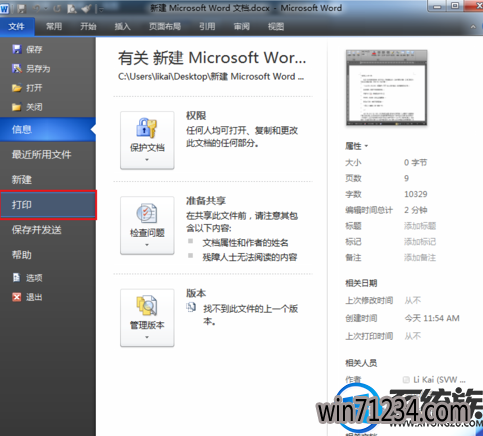The image size is (483, 436).
Task: Switch to the 审阅 ribbon tab
Action: [242, 26]
